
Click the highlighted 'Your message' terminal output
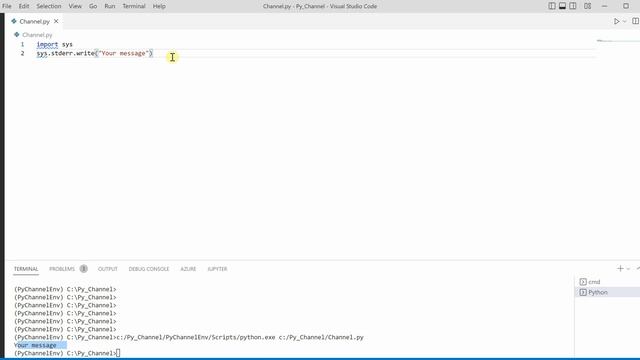click(x=36, y=345)
